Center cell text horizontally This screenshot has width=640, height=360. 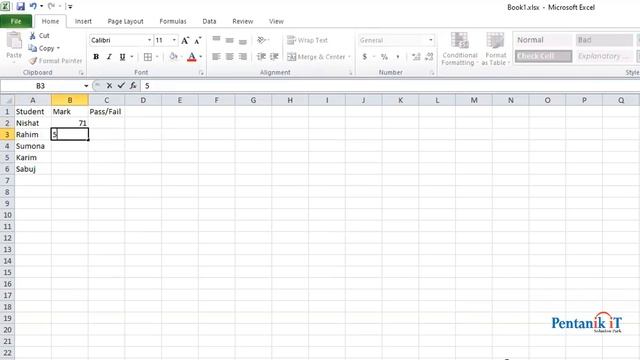pos(229,57)
